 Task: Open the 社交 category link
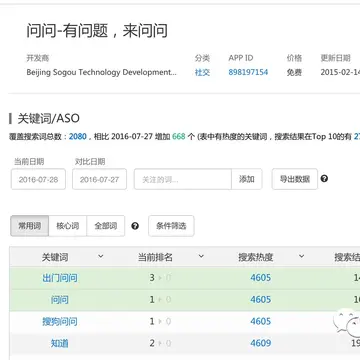(x=202, y=72)
